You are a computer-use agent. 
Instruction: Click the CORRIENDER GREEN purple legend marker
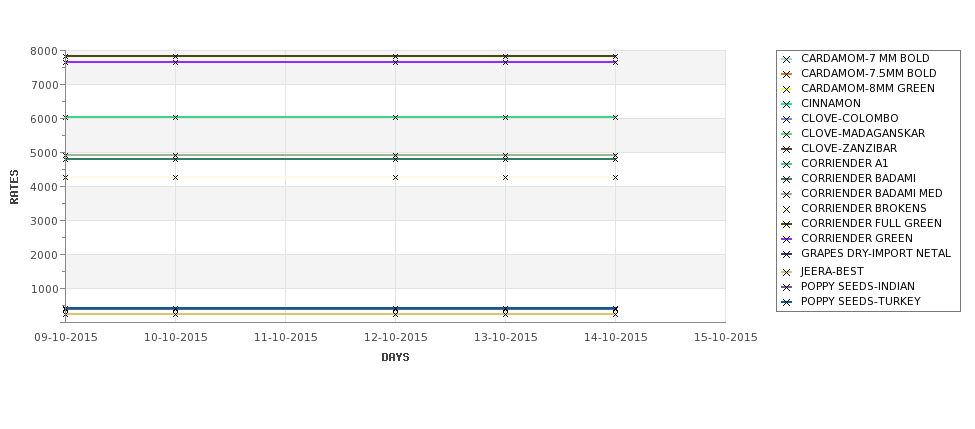tap(787, 239)
